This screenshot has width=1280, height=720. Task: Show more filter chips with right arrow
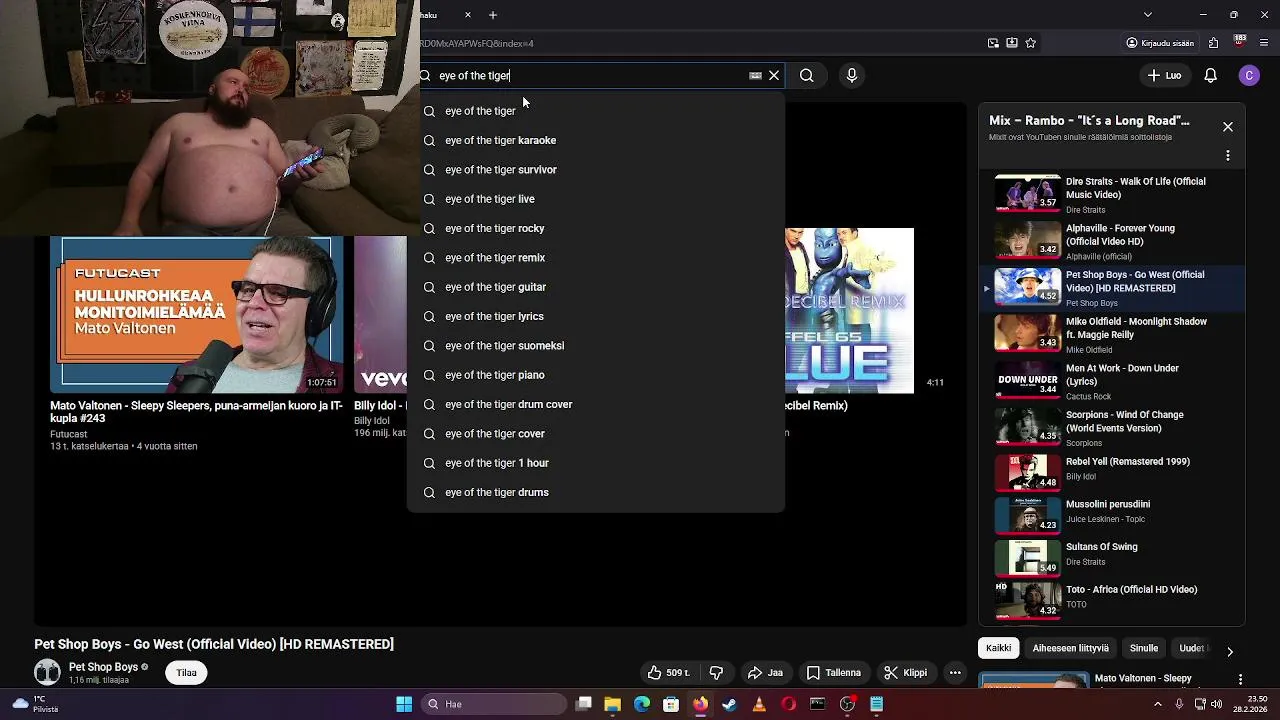(1230, 651)
